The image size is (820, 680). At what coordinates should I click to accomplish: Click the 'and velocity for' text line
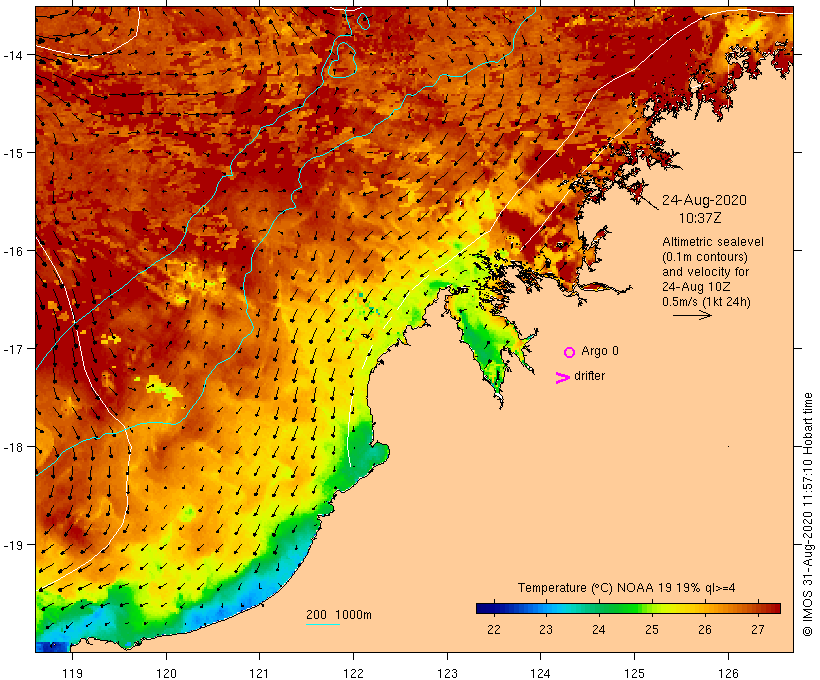(x=705, y=272)
